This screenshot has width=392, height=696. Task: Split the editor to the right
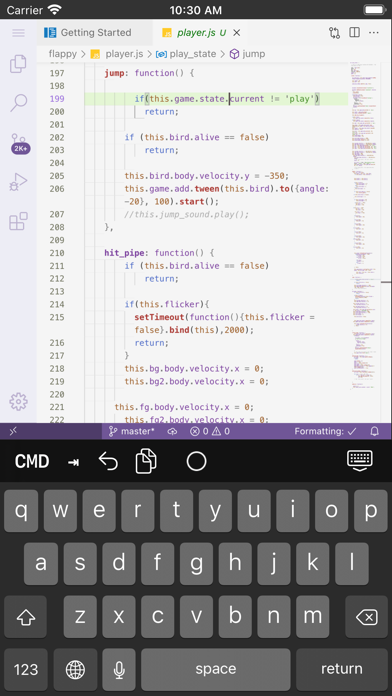[x=354, y=33]
